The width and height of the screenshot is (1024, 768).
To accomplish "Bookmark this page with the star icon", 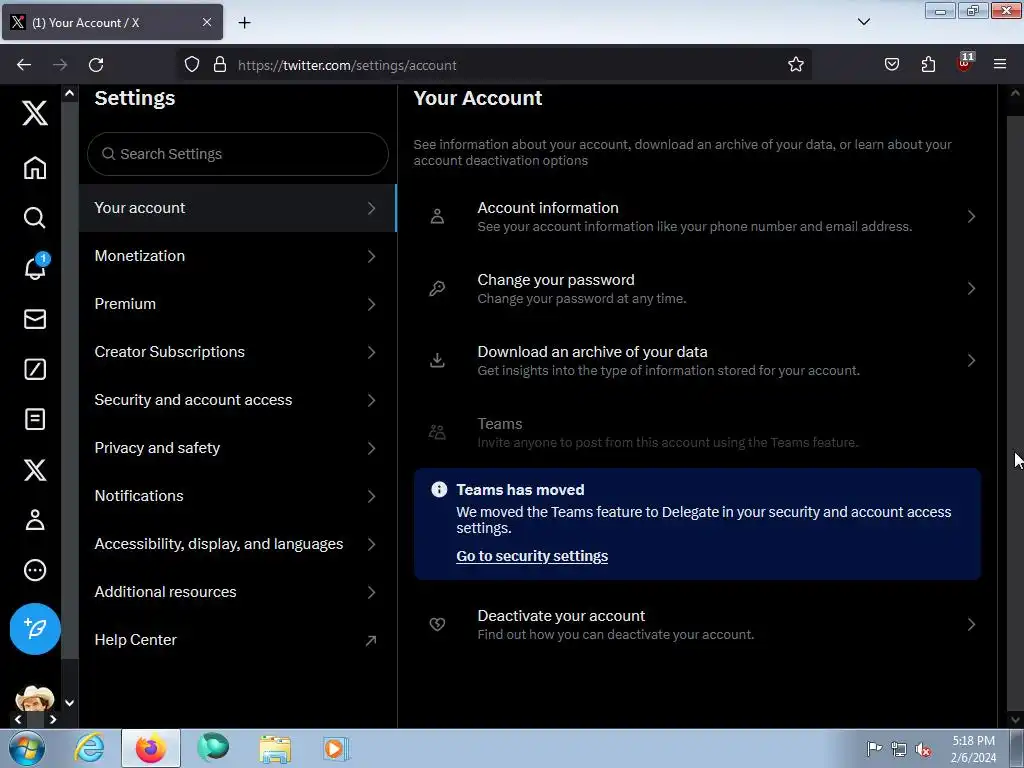I will pyautogui.click(x=795, y=65).
